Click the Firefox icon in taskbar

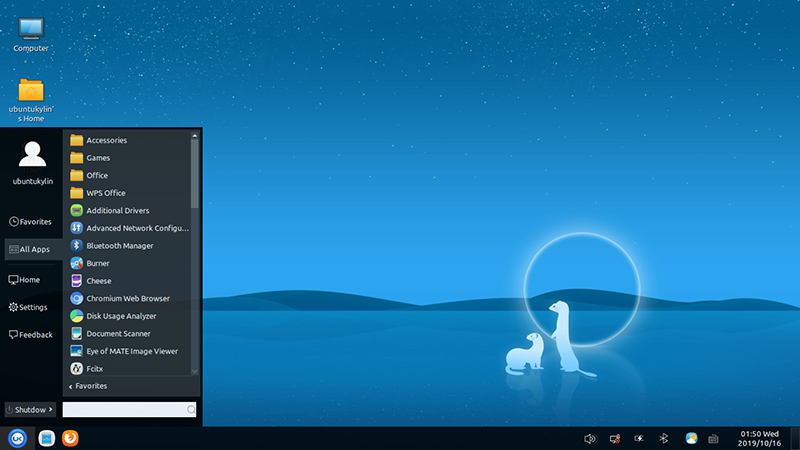pyautogui.click(x=70, y=438)
